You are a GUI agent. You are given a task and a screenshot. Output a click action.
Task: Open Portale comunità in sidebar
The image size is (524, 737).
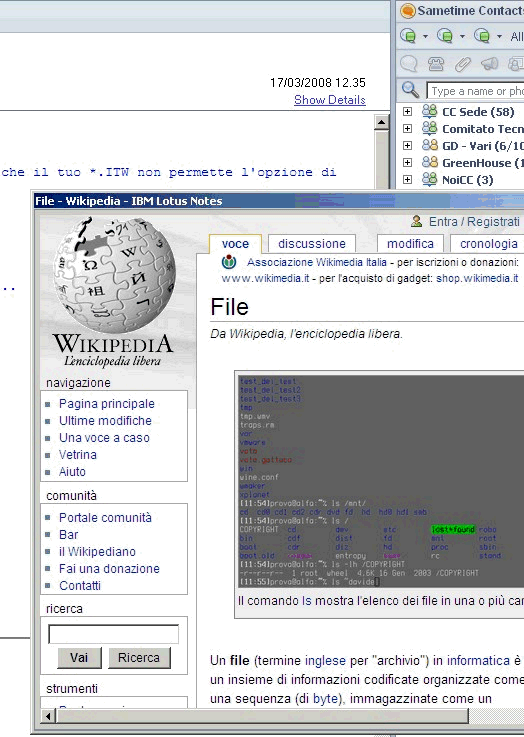[x=105, y=517]
